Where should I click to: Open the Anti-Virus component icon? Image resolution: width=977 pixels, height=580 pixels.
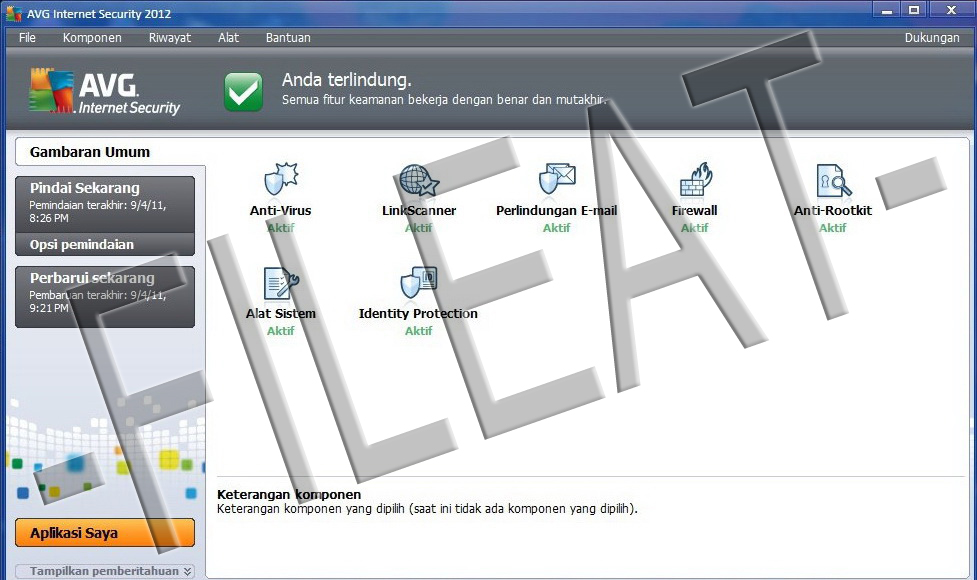[x=281, y=179]
